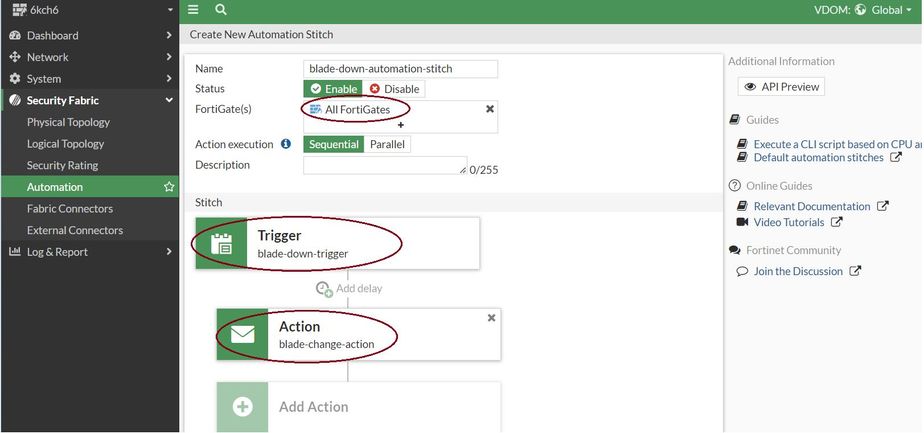Favorite the Automation page with the star icon
924x433 pixels.
click(169, 187)
